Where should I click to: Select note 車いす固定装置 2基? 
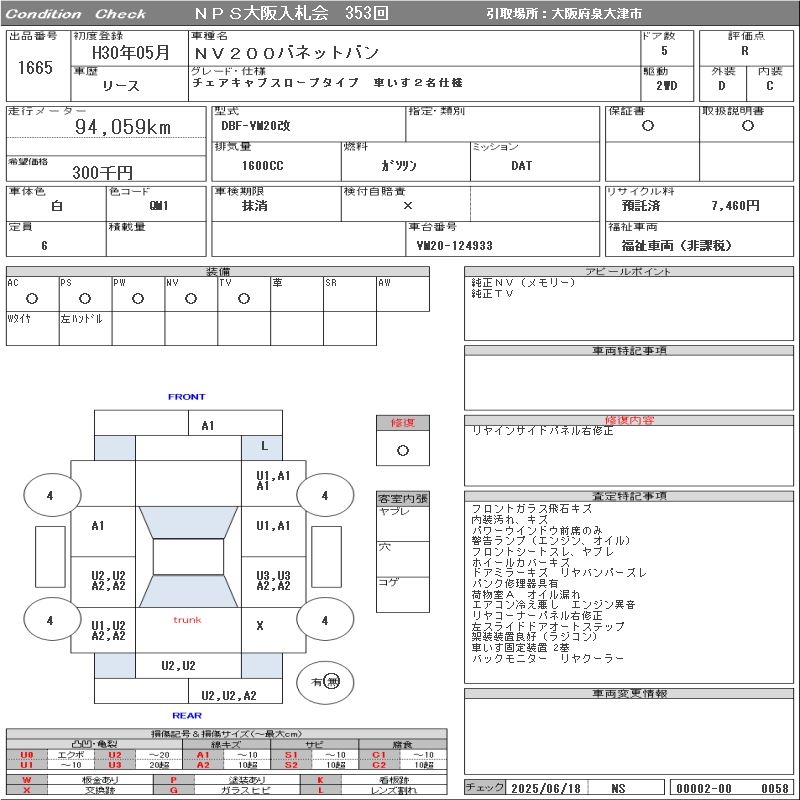(520, 647)
